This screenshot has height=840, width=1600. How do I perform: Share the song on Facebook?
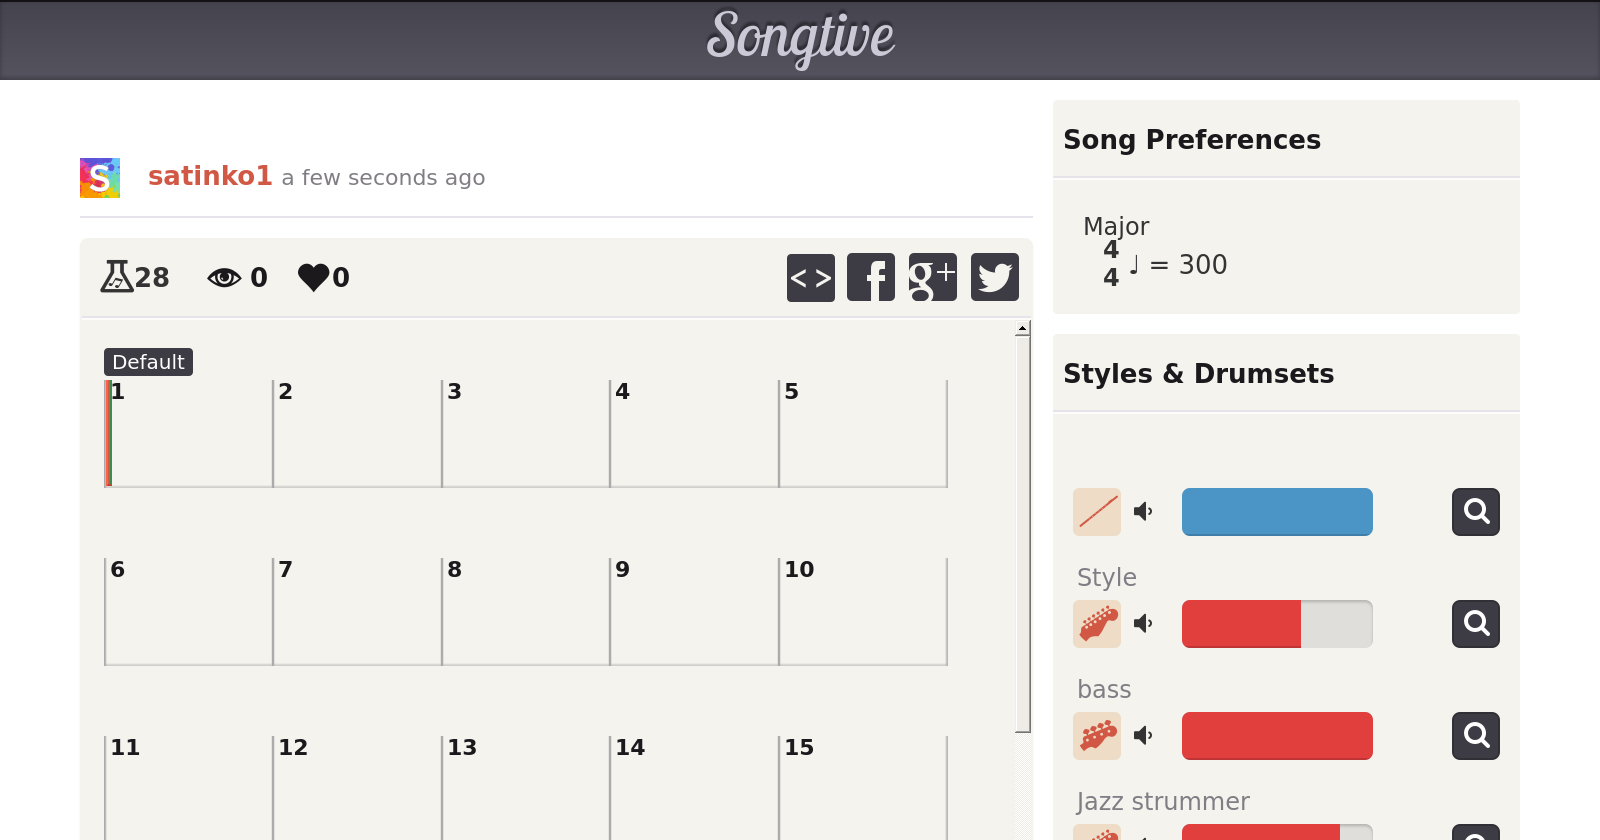[871, 277]
